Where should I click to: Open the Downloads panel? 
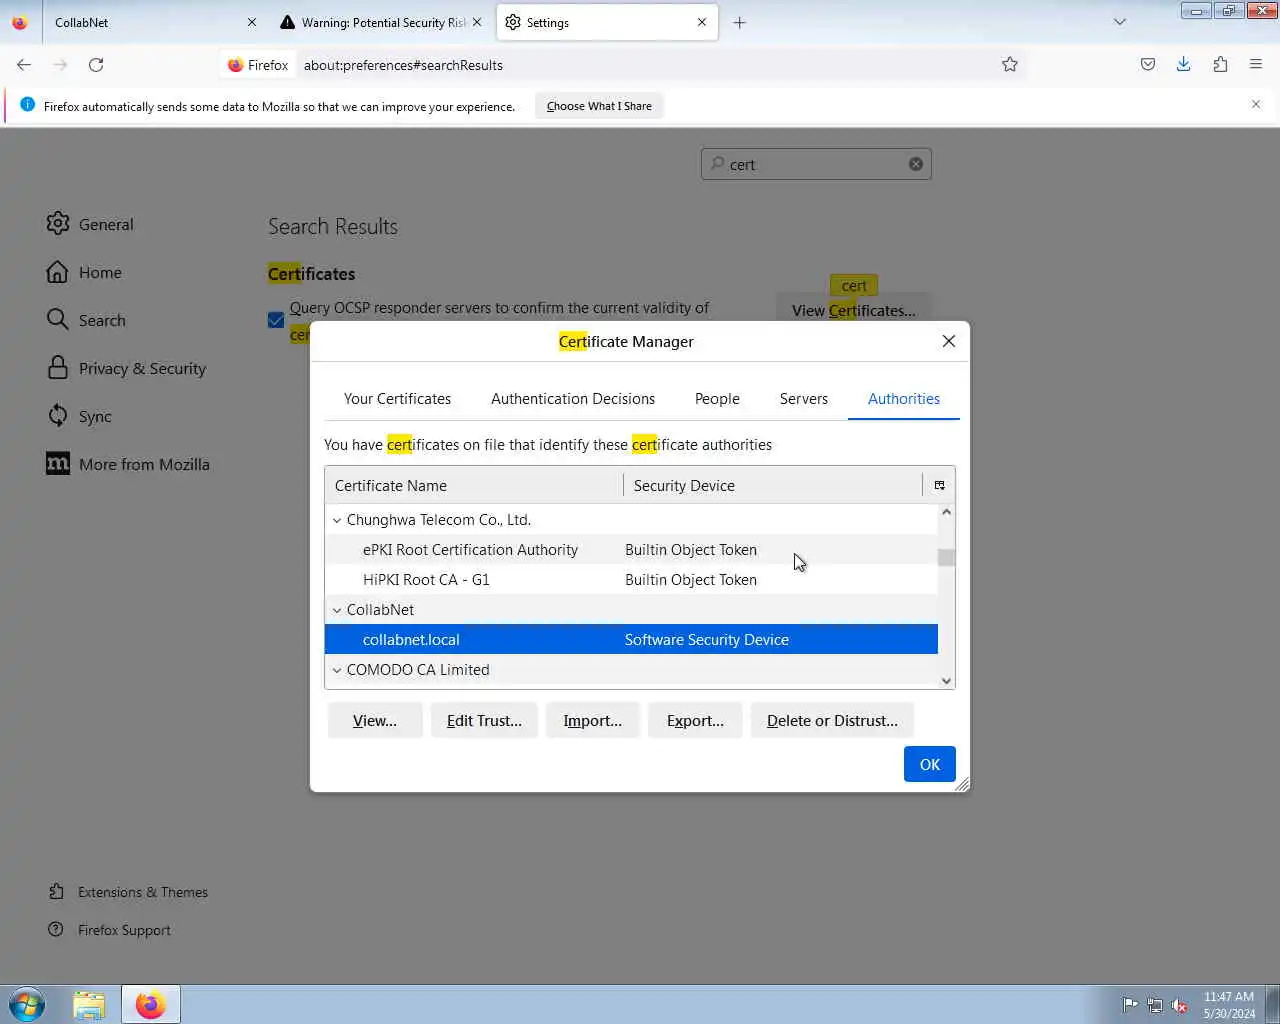(1184, 65)
